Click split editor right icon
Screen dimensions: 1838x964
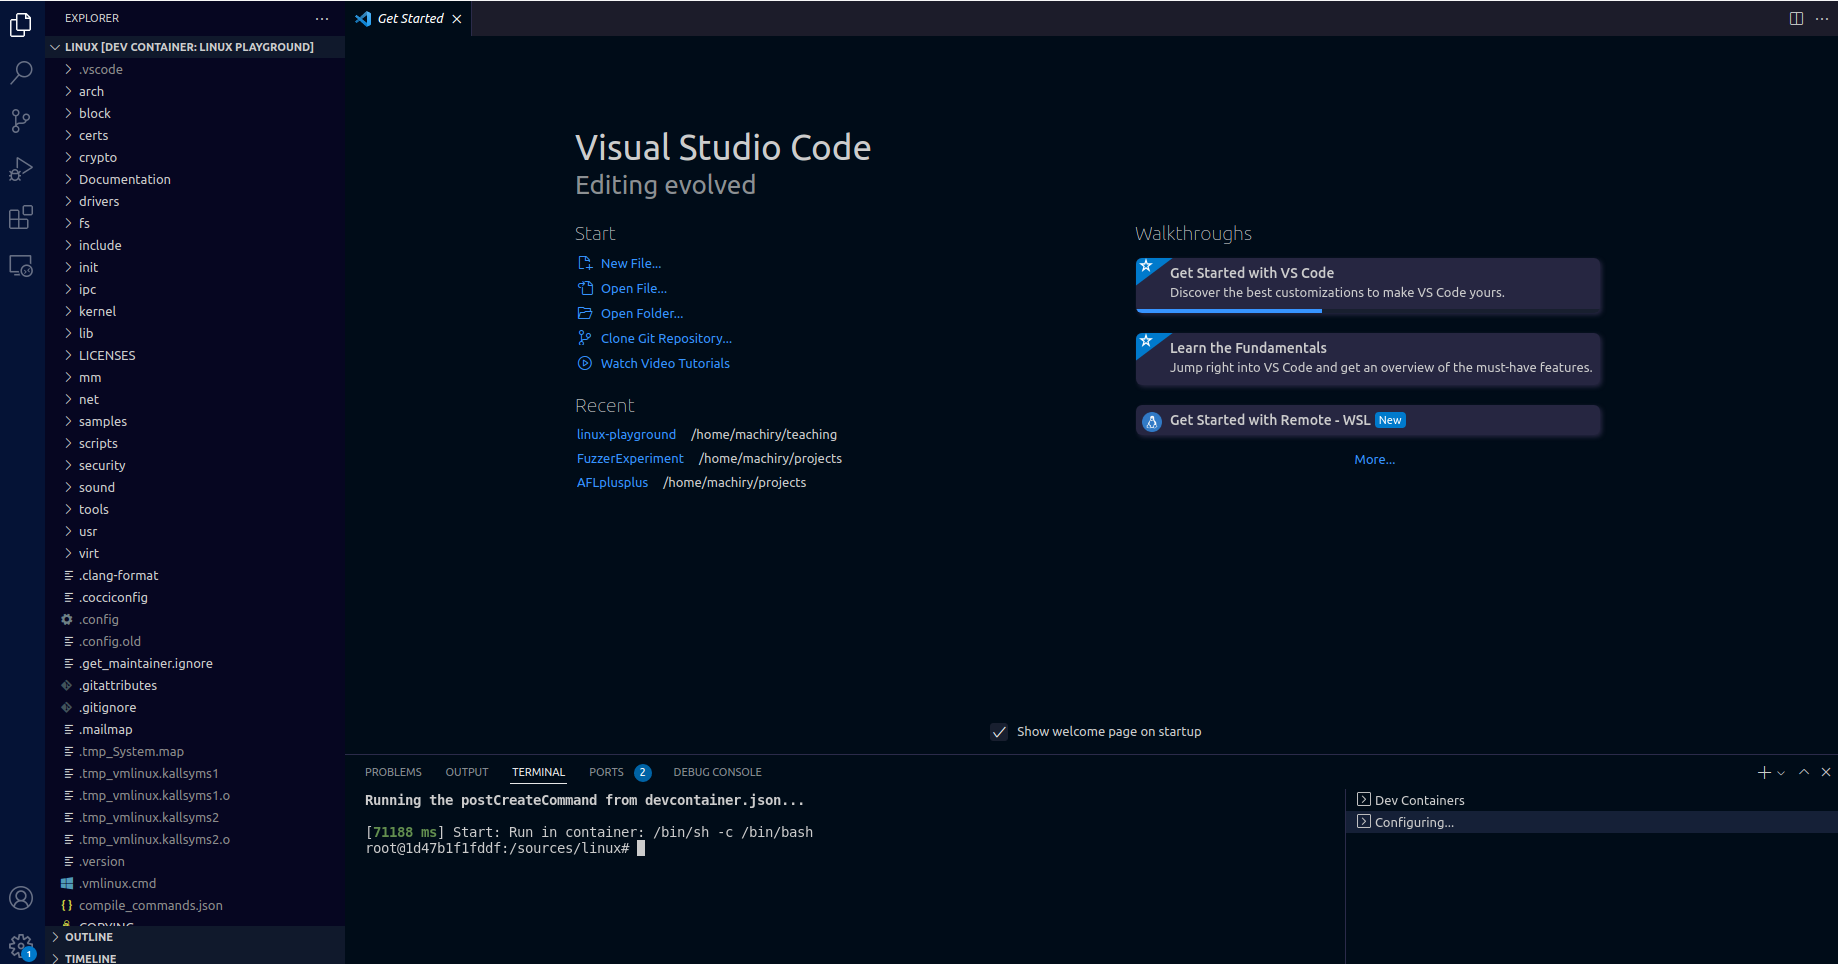(1796, 18)
